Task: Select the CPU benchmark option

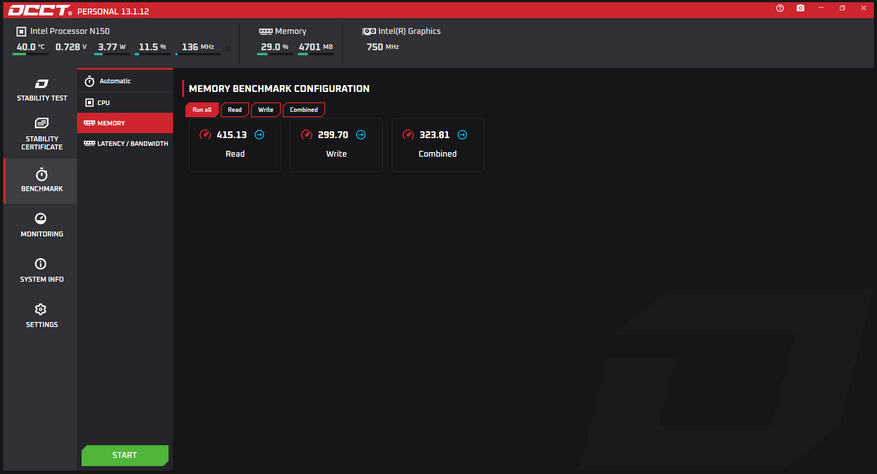Action: [x=125, y=102]
